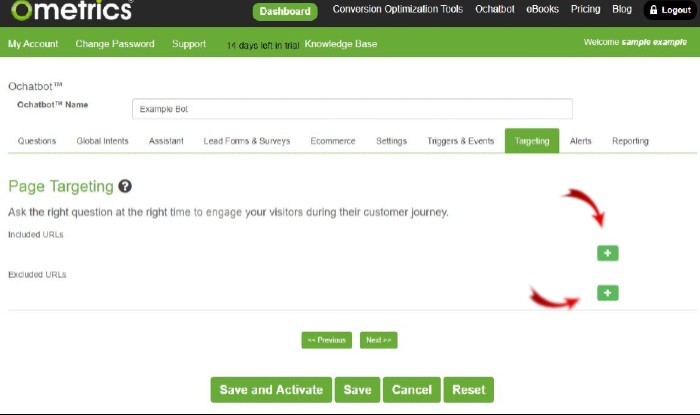Open Support page
700x415 pixels.
pyautogui.click(x=189, y=44)
